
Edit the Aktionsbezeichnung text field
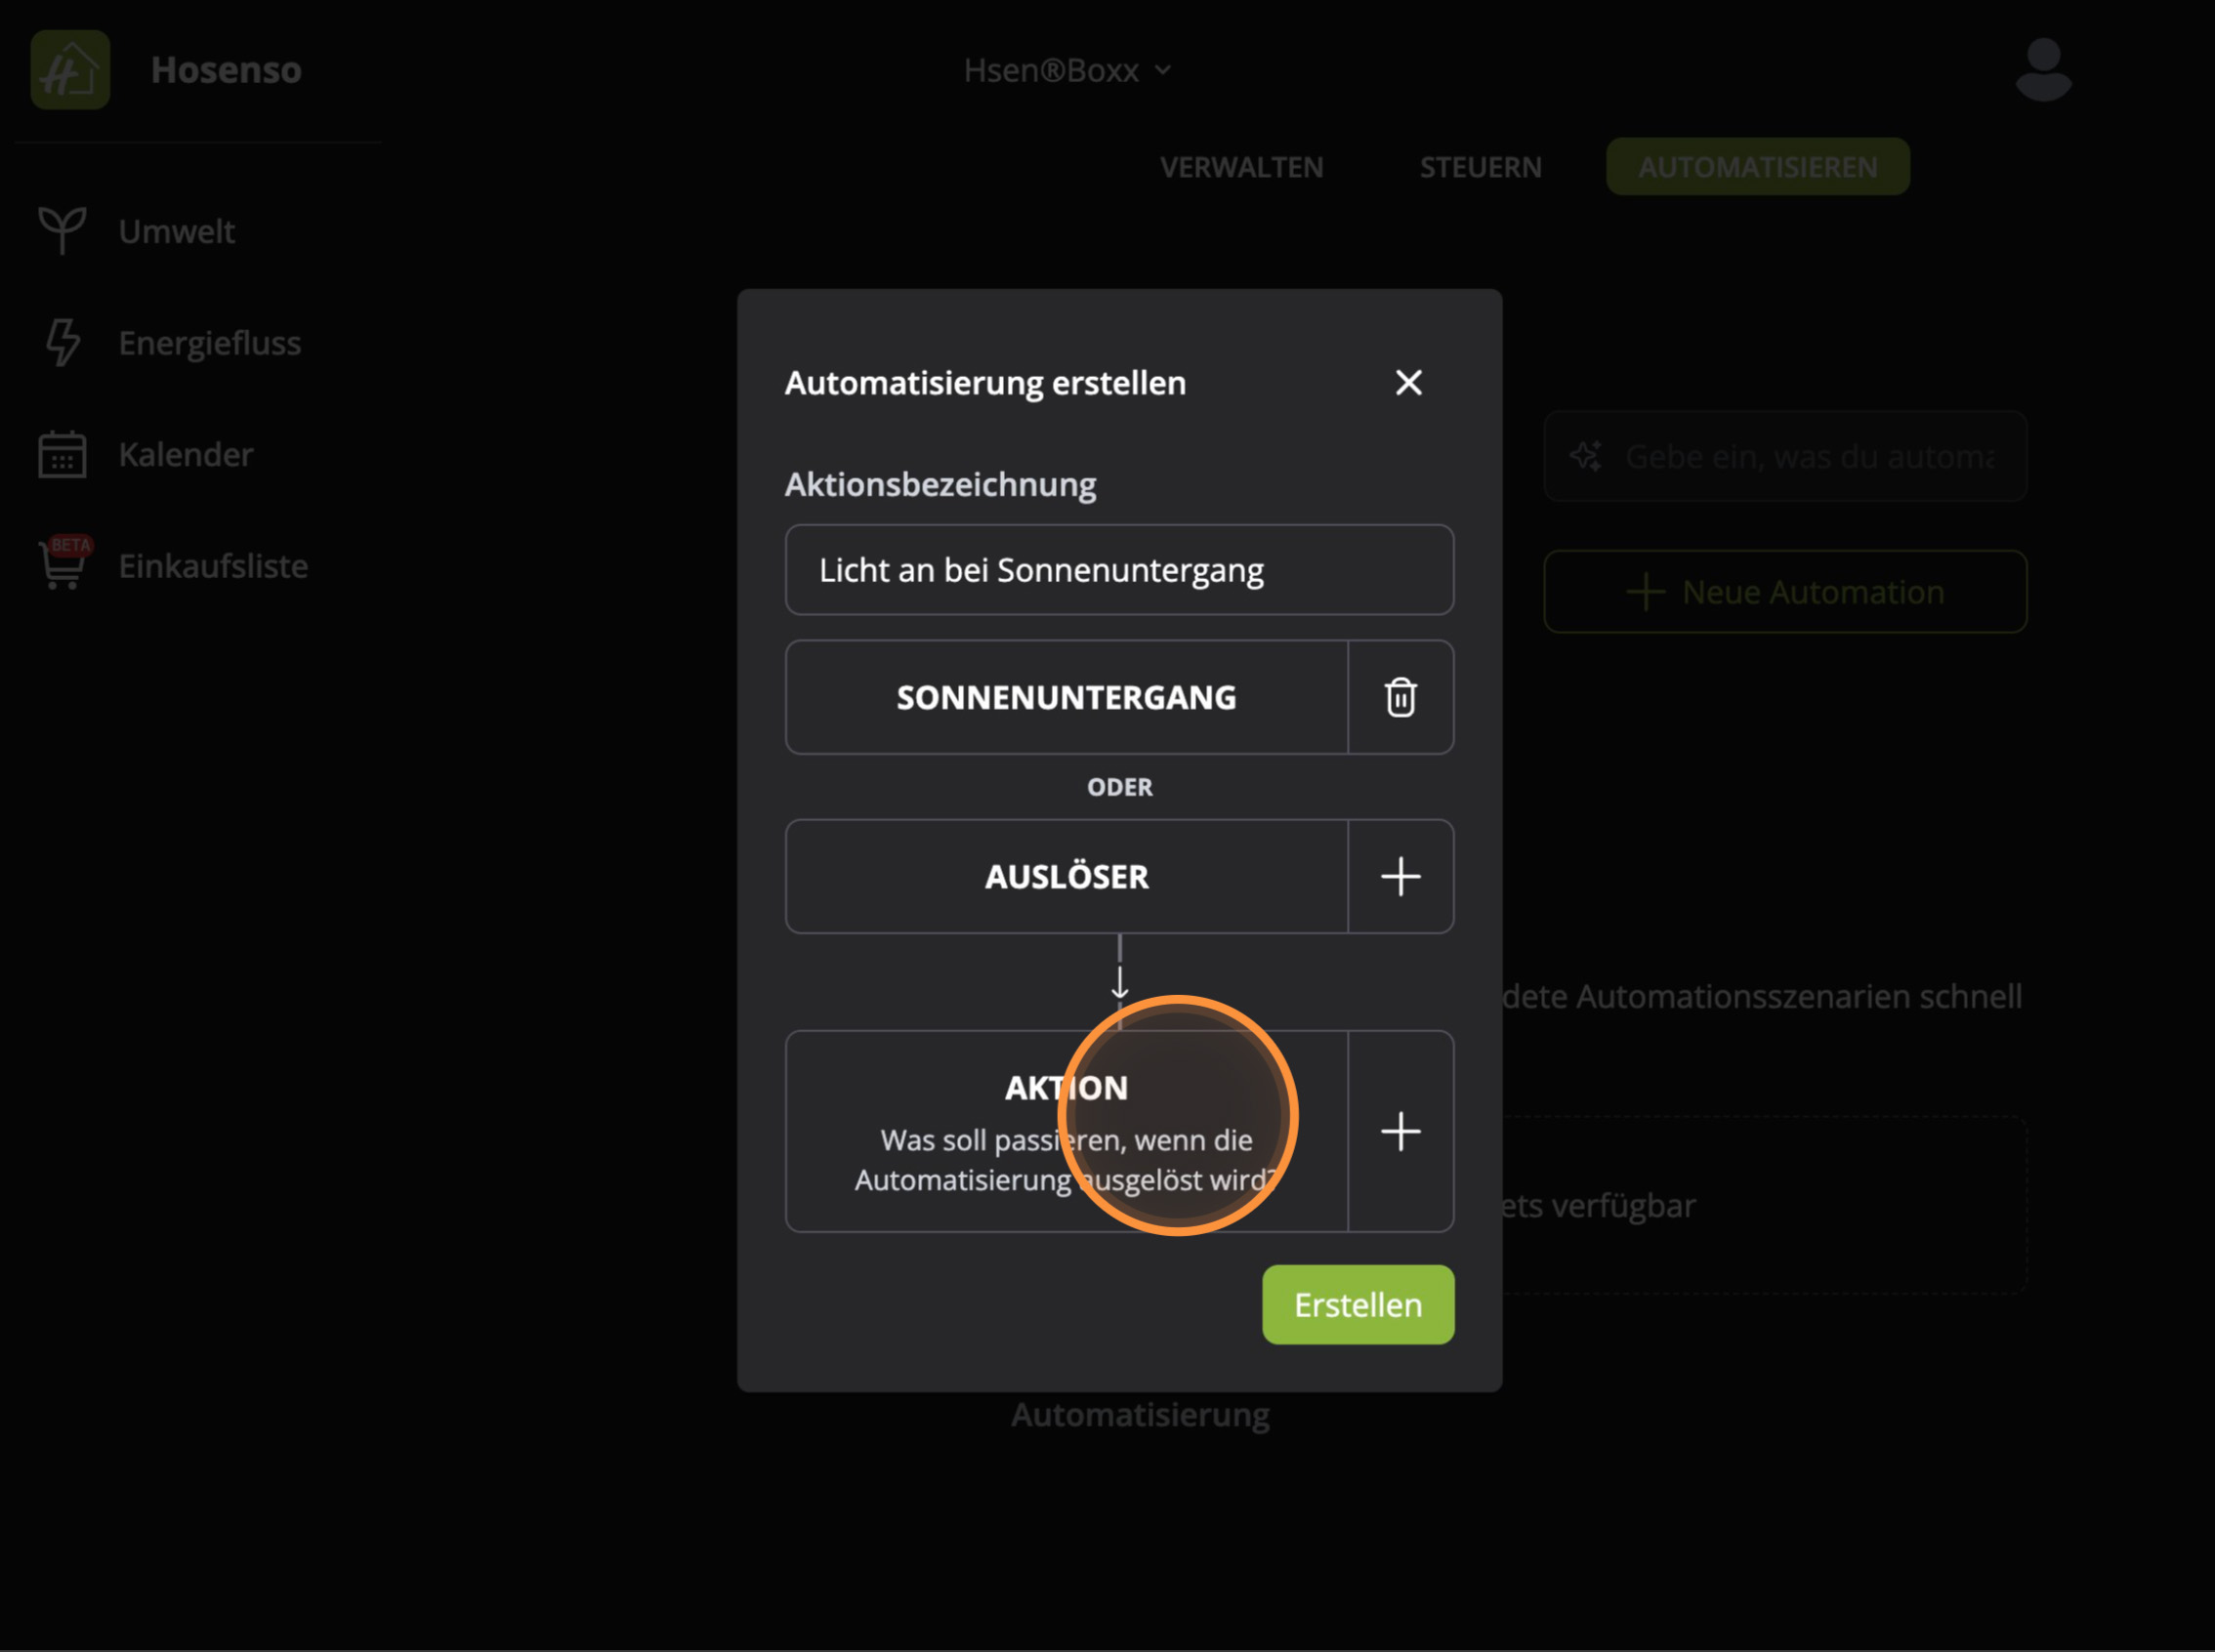coord(1118,570)
